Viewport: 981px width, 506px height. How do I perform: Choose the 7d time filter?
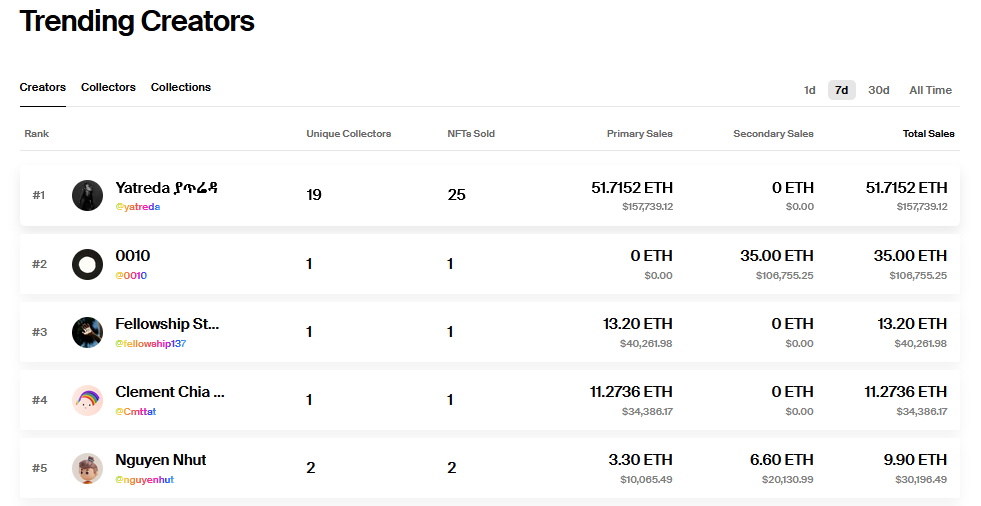pyautogui.click(x=841, y=90)
